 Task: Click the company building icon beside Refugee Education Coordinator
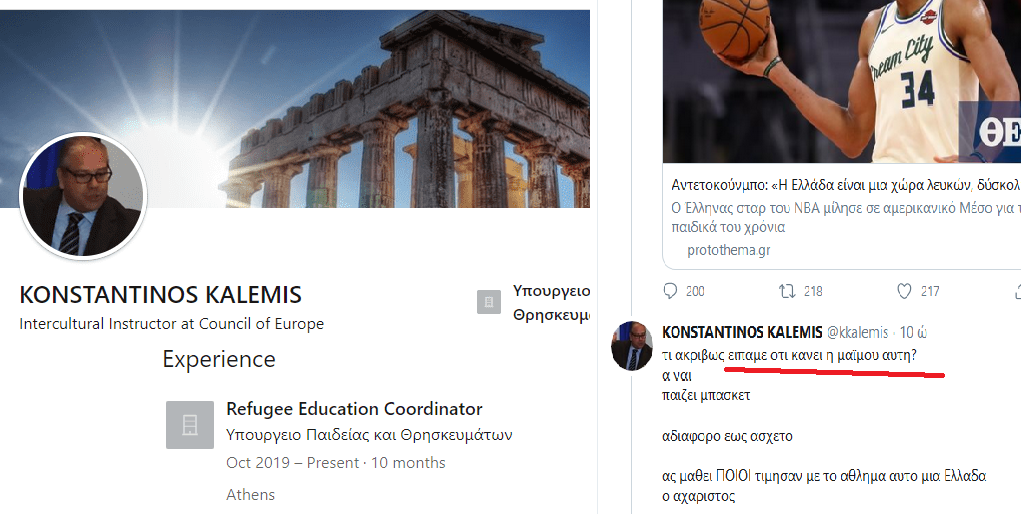(x=189, y=425)
